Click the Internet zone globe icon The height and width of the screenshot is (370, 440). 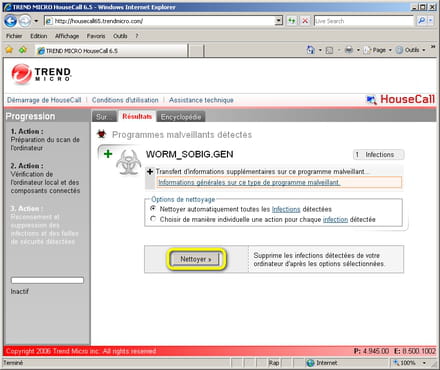coord(310,363)
